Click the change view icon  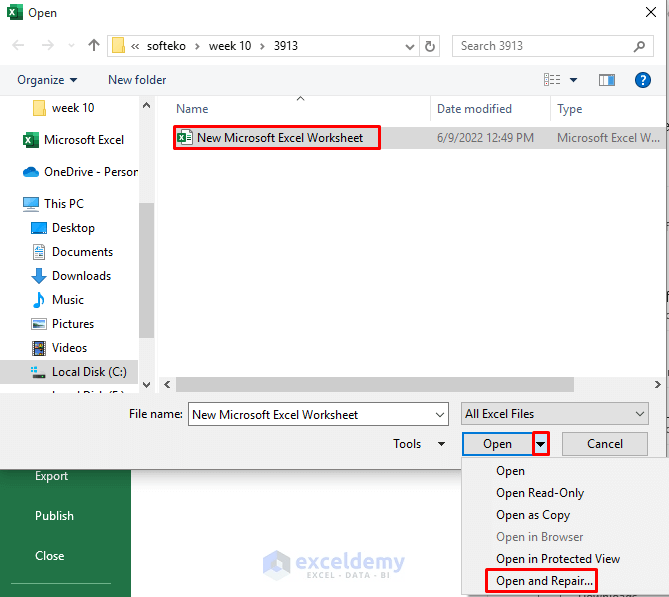pyautogui.click(x=552, y=80)
